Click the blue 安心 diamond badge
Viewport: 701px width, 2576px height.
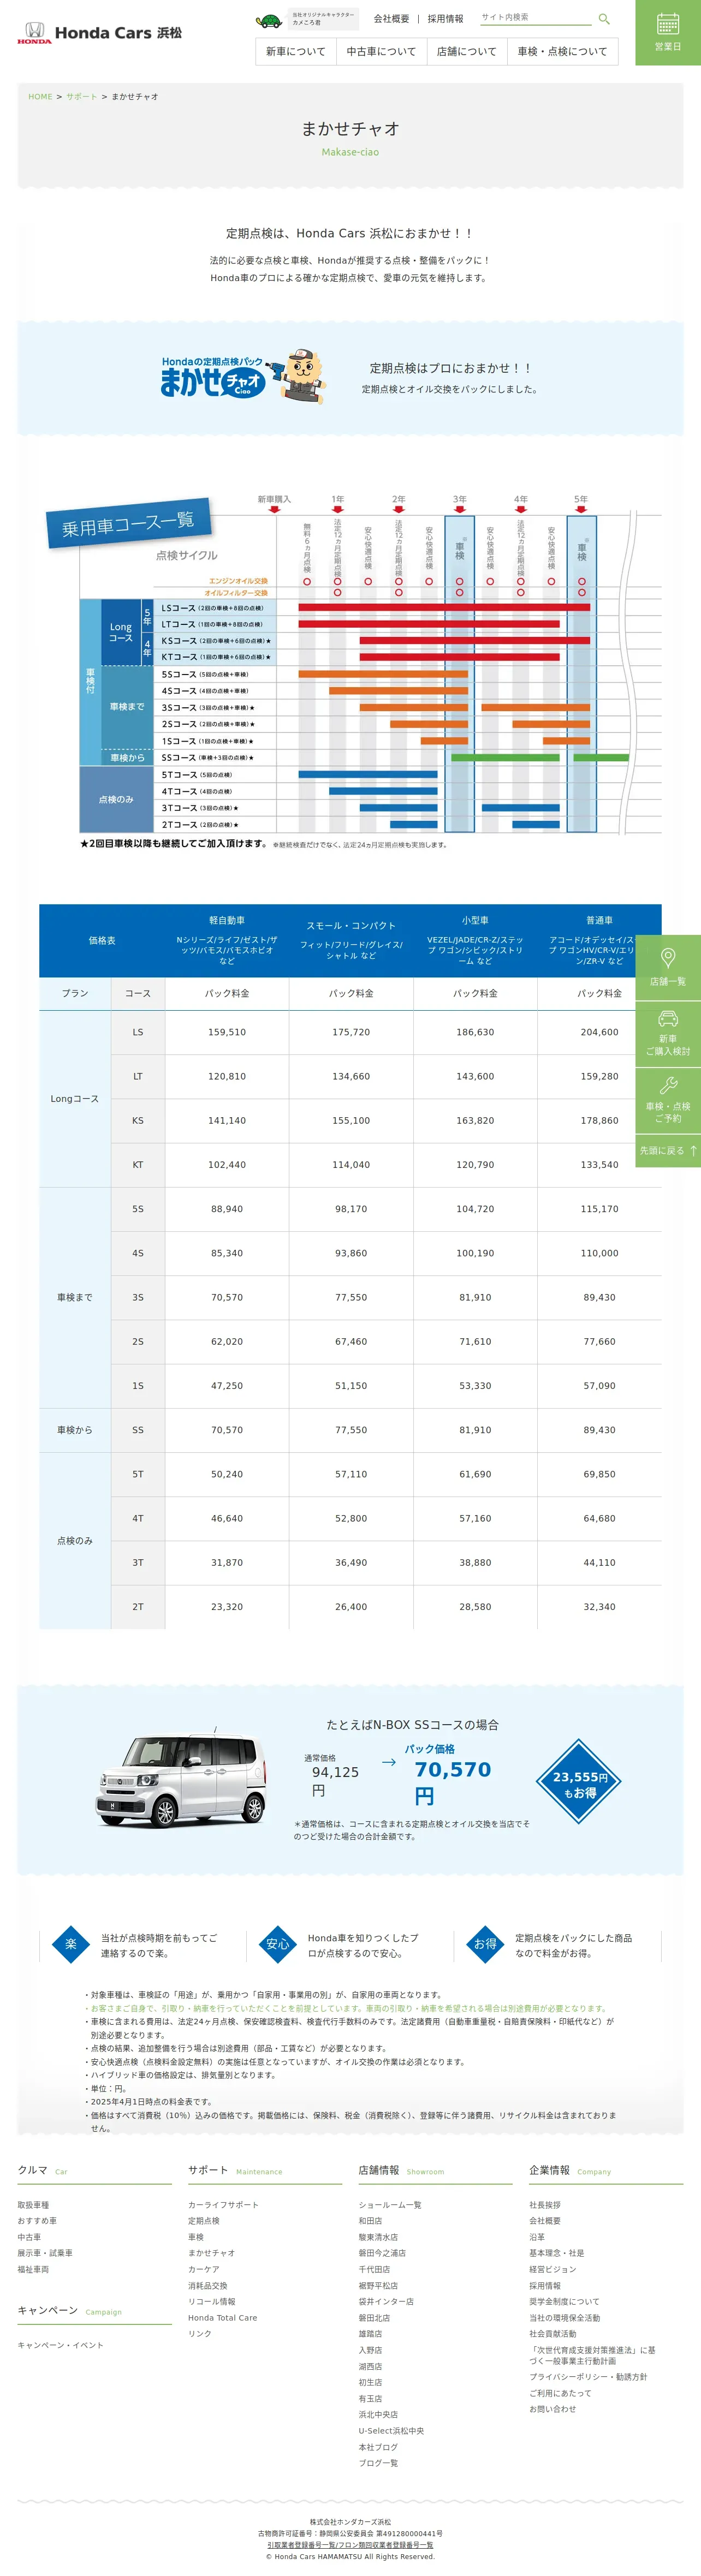pos(278,1945)
